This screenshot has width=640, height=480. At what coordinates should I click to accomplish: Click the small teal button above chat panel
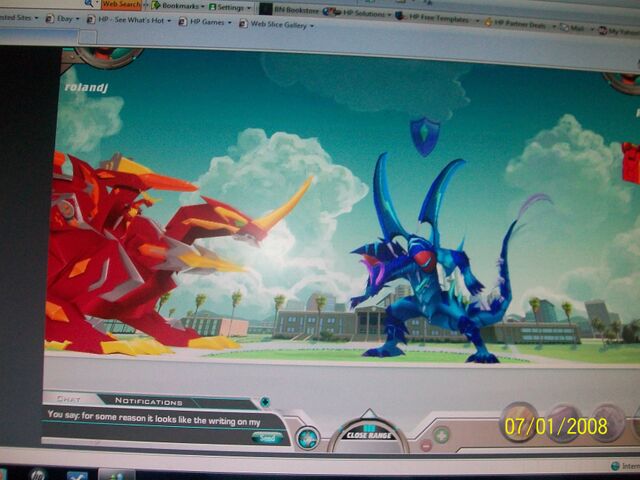point(264,402)
